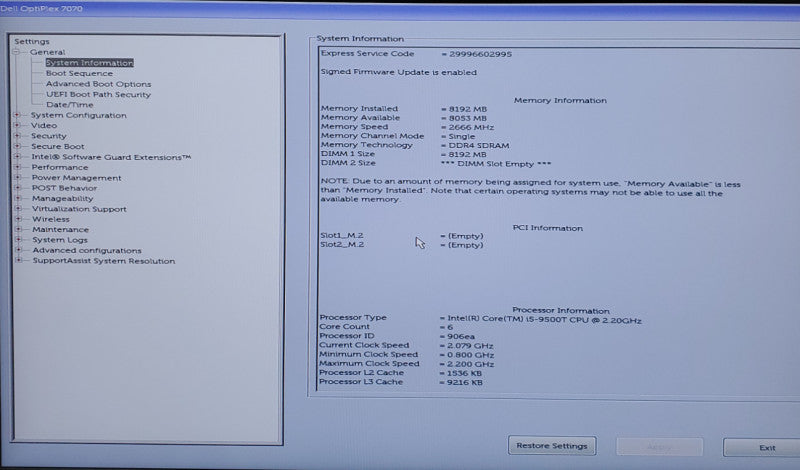
Task: Select the Manageability label
Action: 62,199
